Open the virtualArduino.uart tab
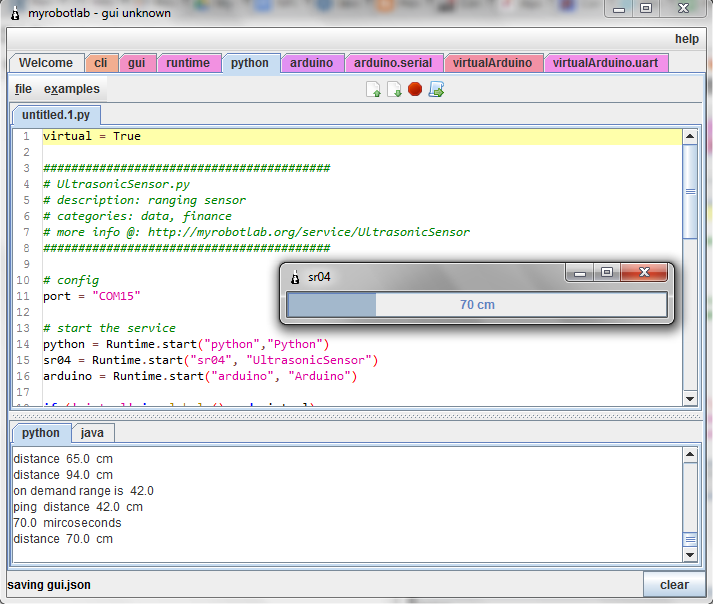This screenshot has height=604, width=713. pos(605,63)
